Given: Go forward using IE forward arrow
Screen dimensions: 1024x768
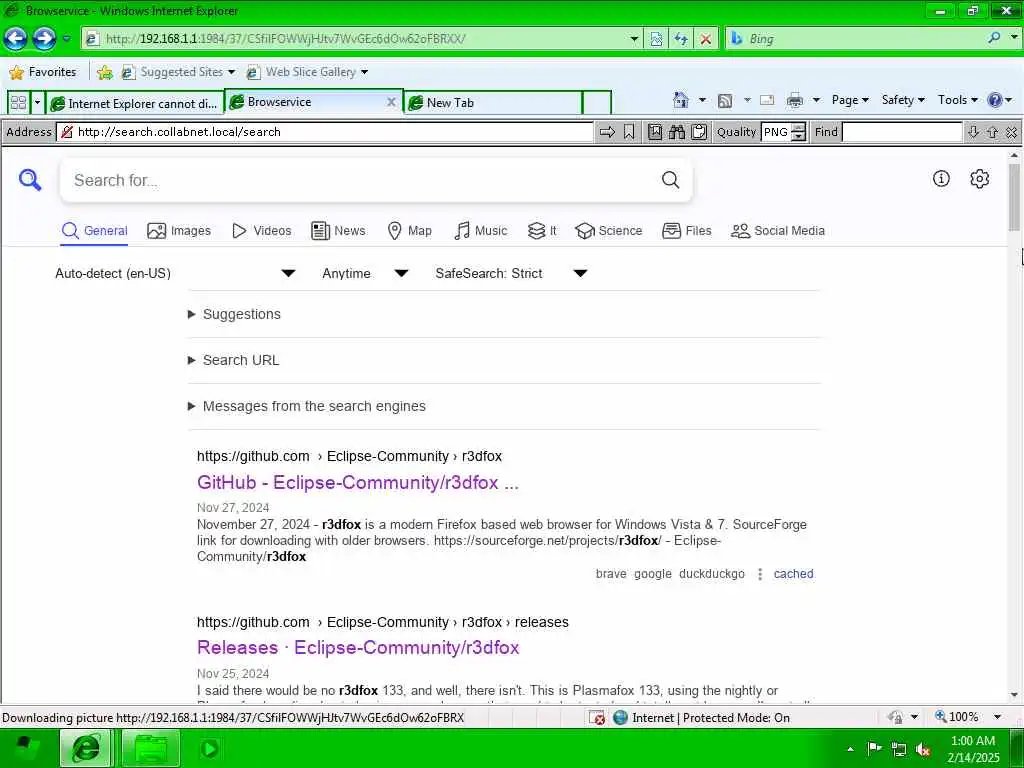Looking at the screenshot, I should pos(44,39).
